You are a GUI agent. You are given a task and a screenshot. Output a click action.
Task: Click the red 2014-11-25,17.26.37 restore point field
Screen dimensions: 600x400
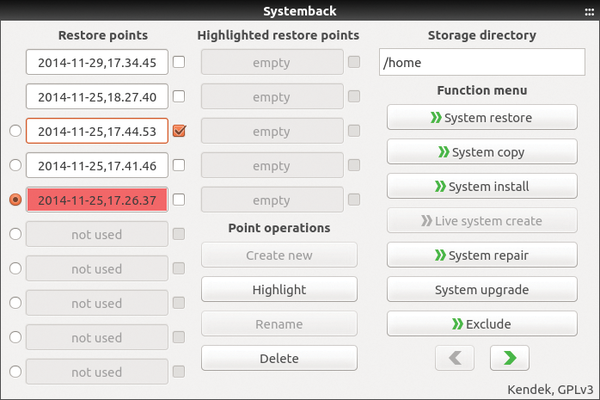[97, 200]
